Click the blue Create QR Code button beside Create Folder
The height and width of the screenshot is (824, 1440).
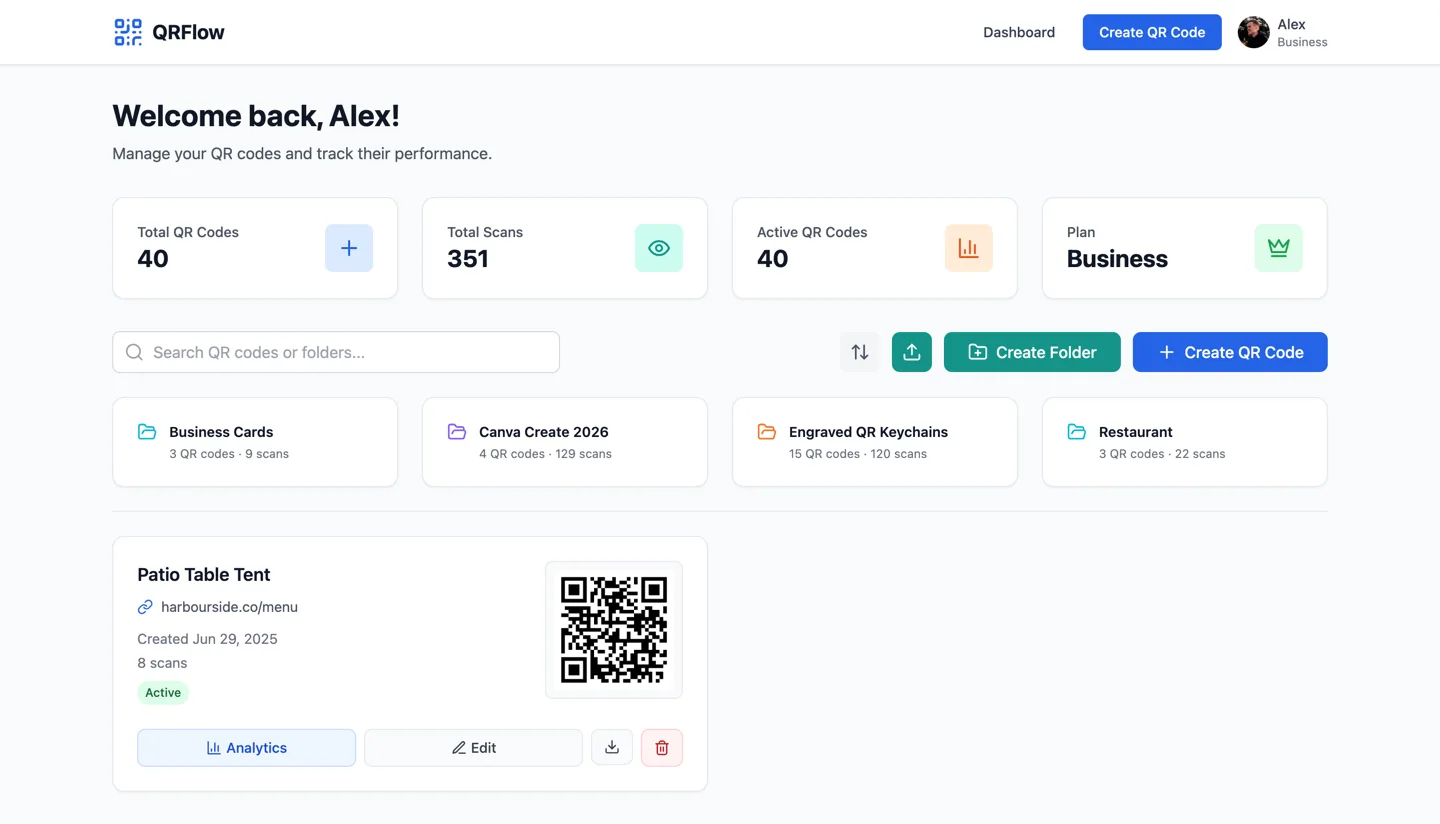click(x=1230, y=352)
